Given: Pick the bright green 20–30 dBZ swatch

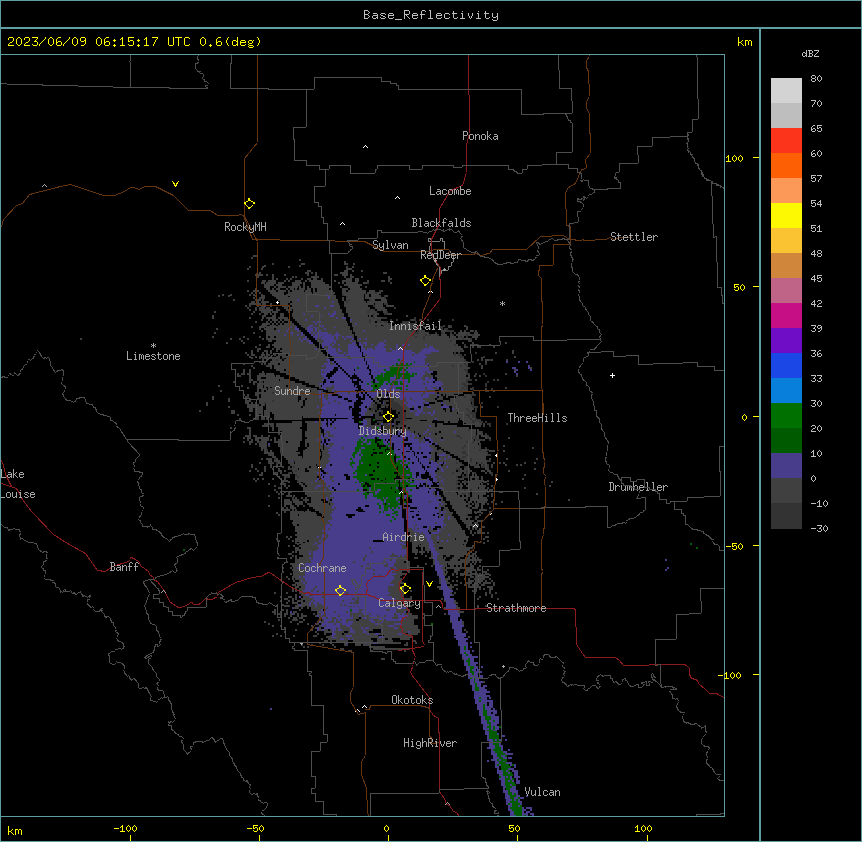Looking at the screenshot, I should (786, 416).
